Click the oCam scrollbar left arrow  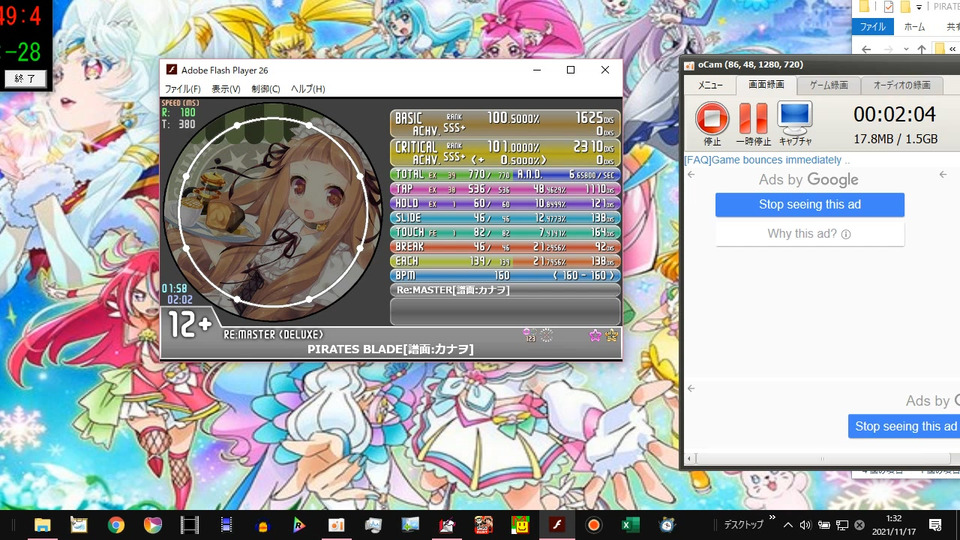point(690,458)
